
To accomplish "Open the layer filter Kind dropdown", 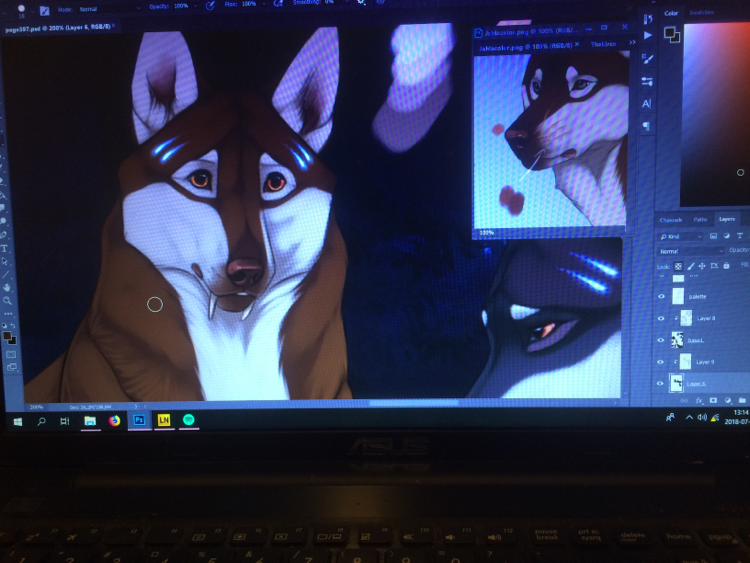I will pos(681,236).
